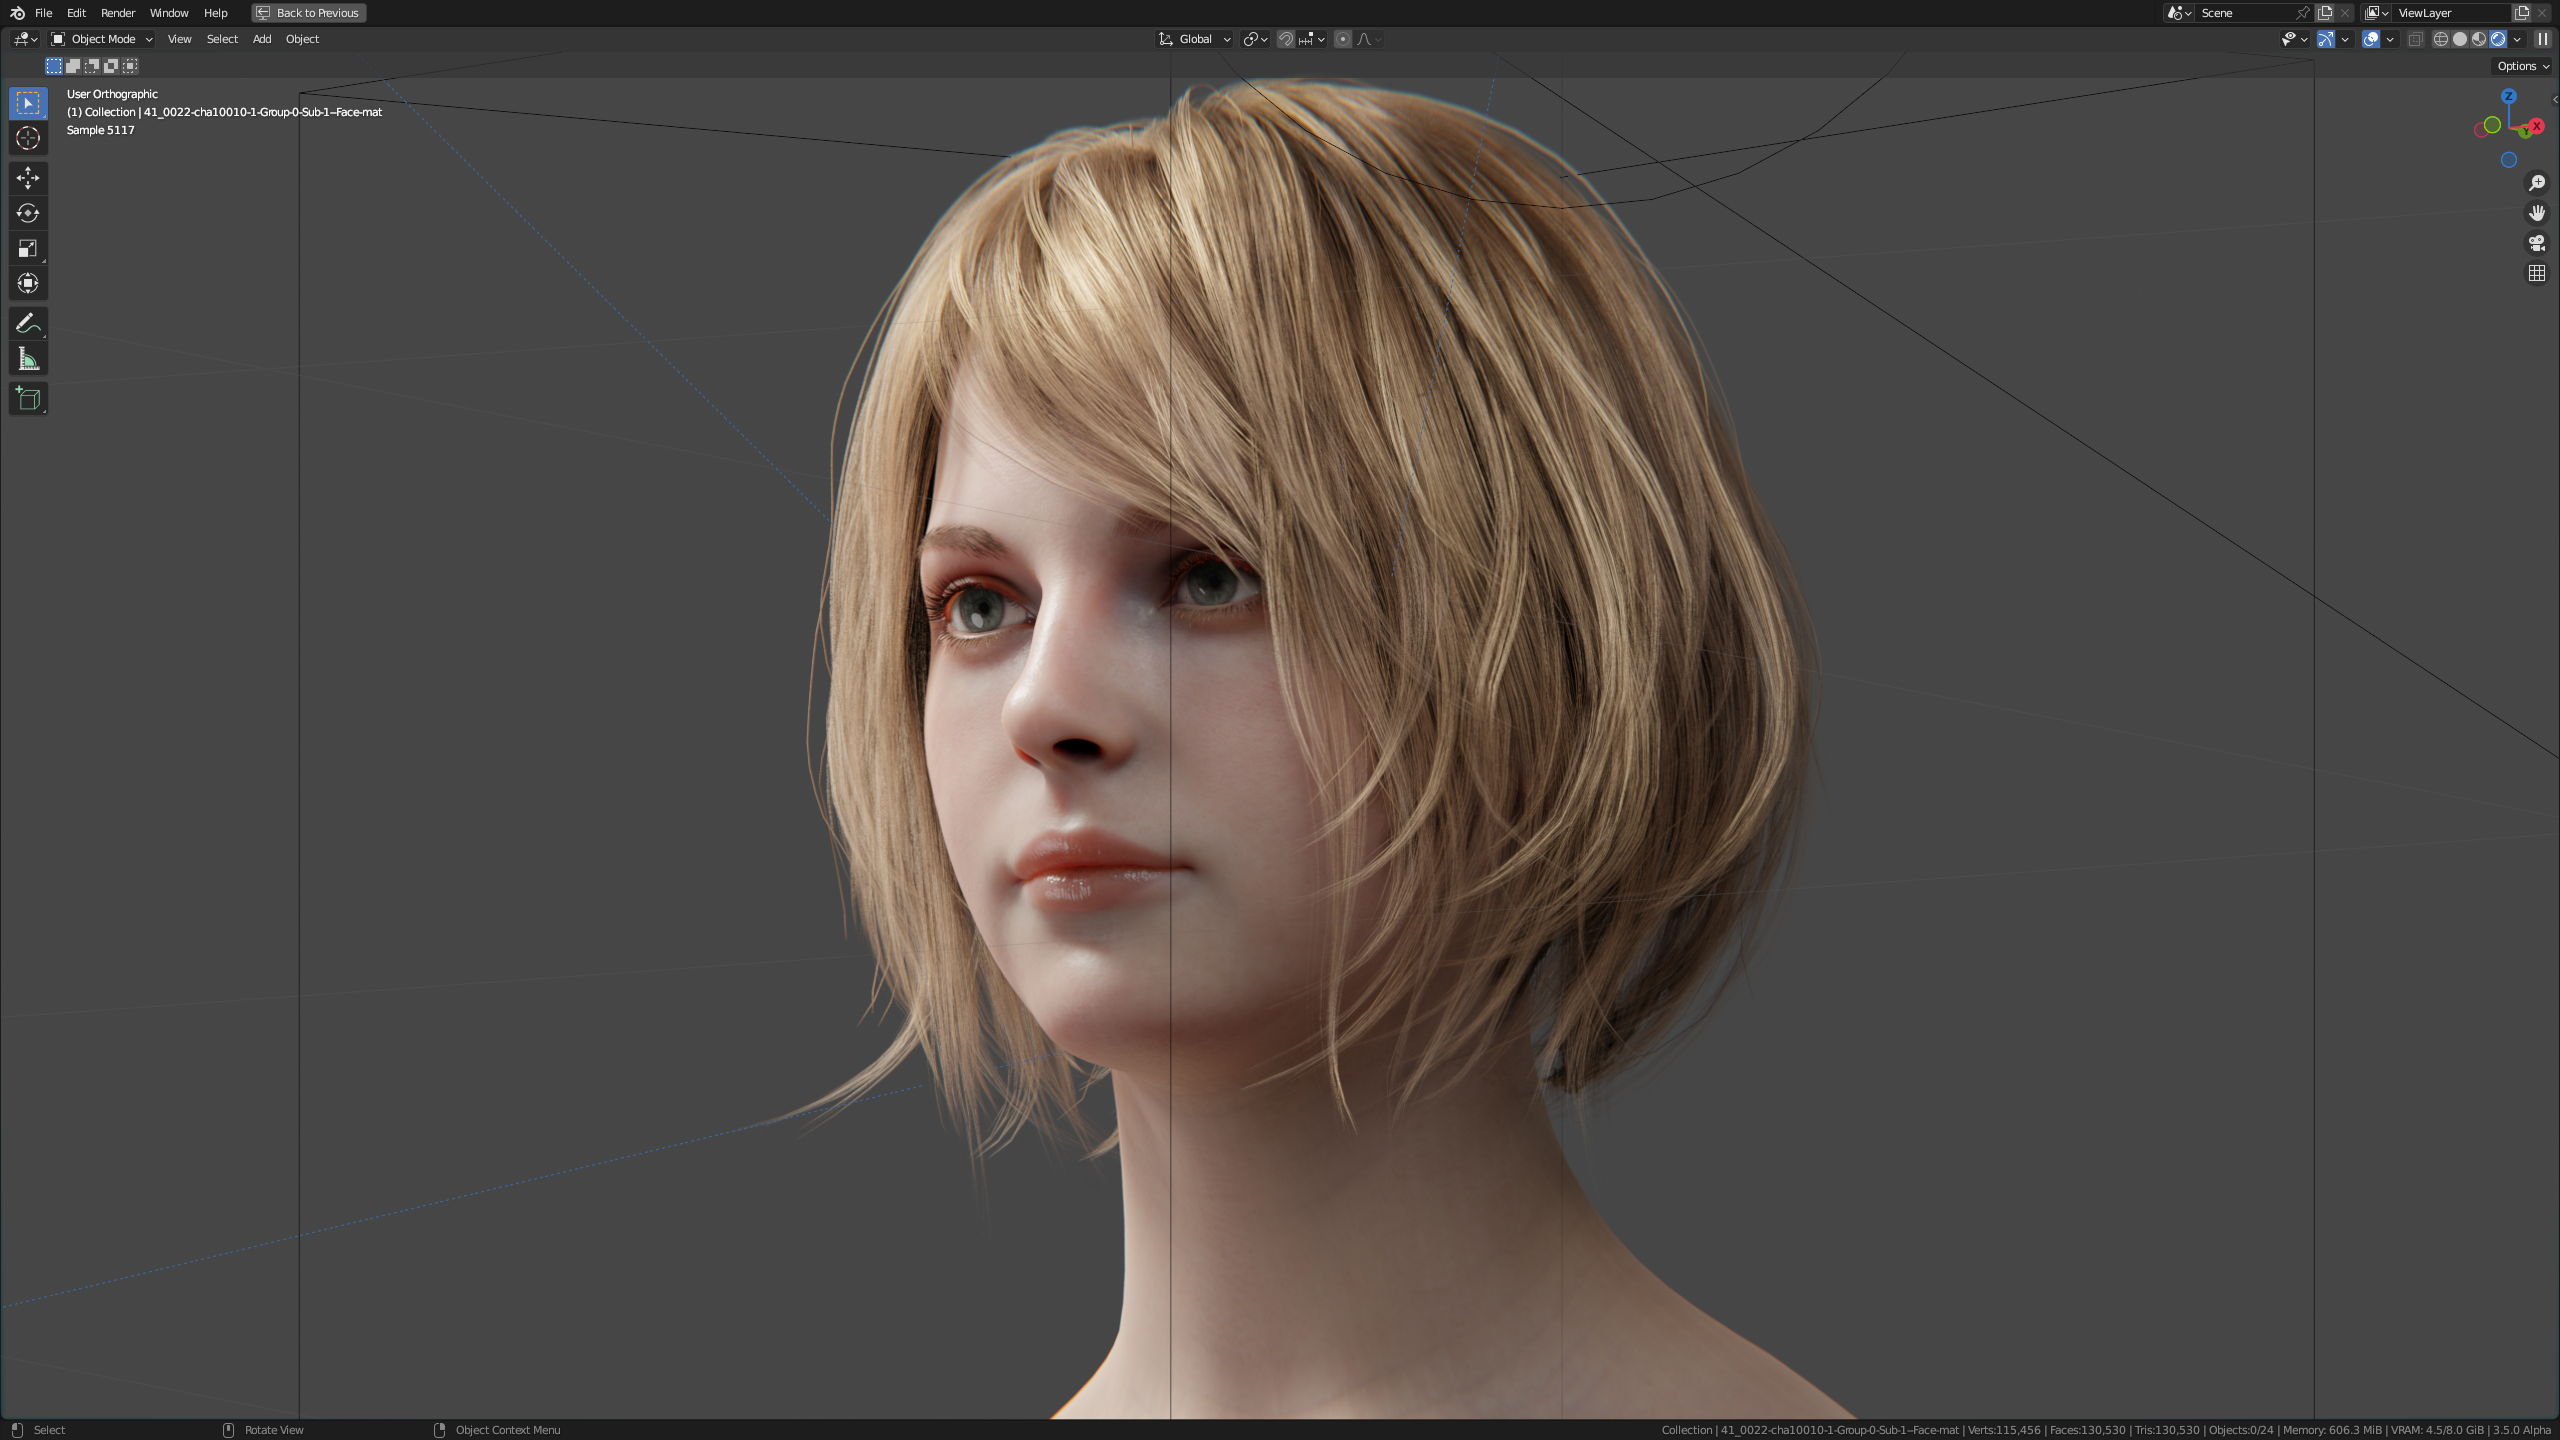Viewport: 2560px width, 1440px height.
Task: Select the Scale tool
Action: [28, 248]
